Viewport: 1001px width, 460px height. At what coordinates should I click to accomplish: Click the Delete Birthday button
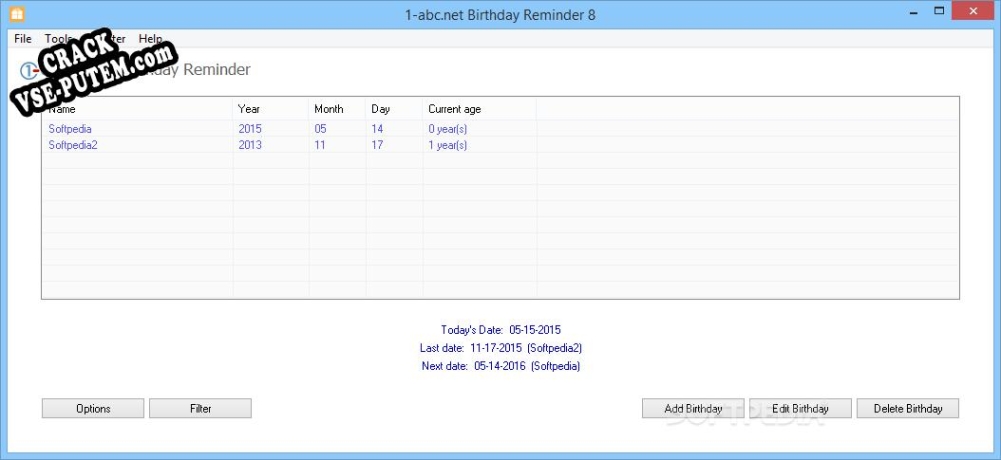click(x=908, y=408)
